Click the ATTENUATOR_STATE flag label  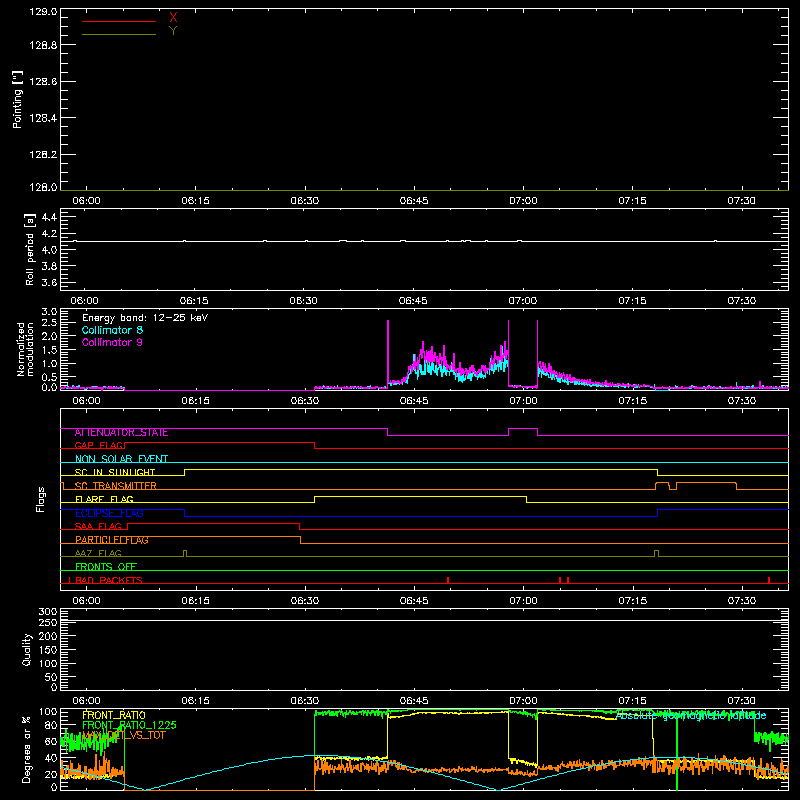121,433
